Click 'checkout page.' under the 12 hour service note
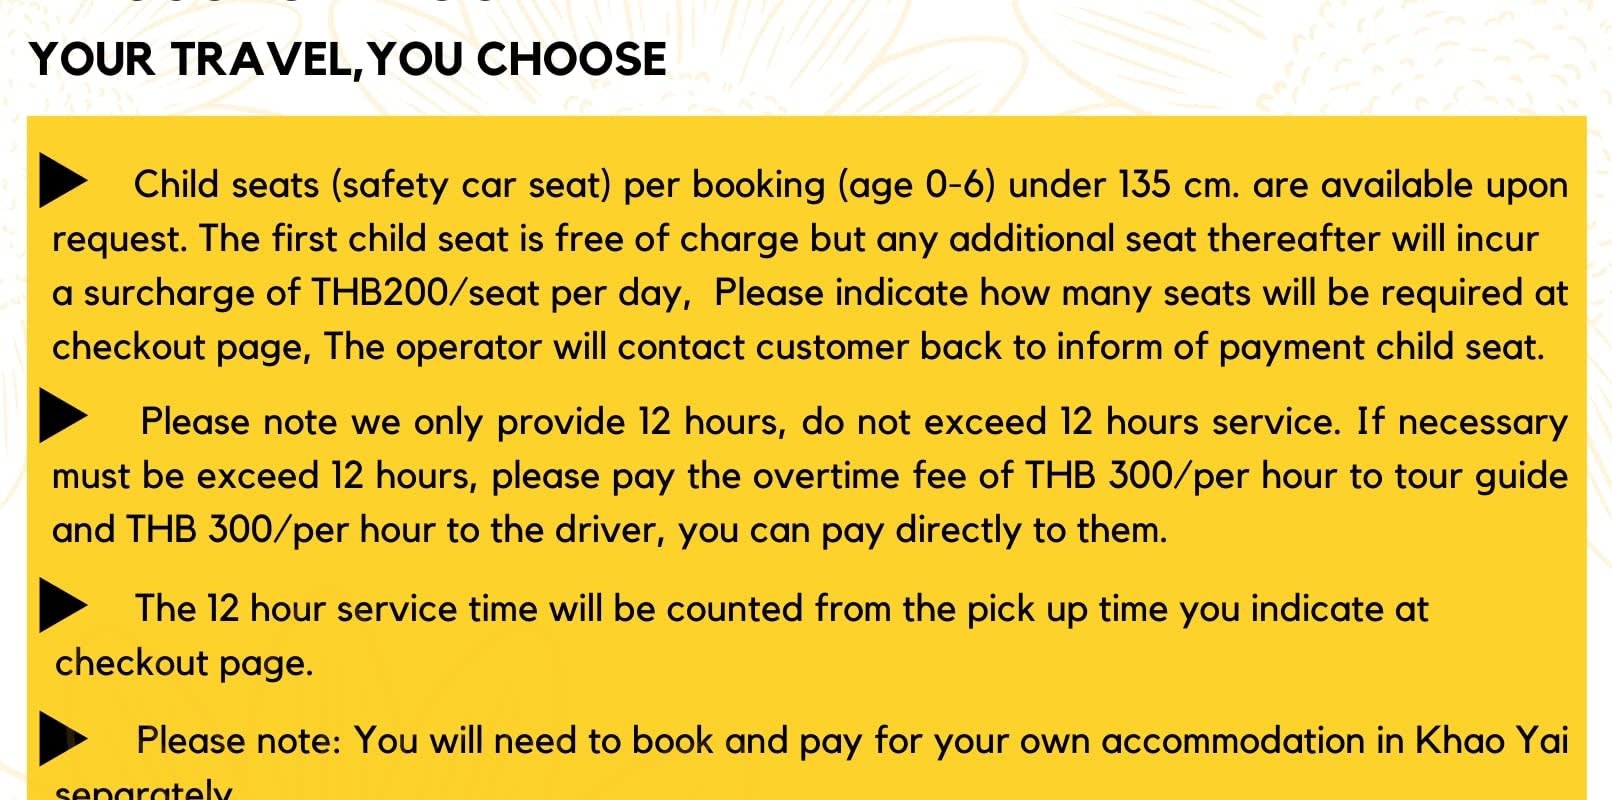The width and height of the screenshot is (1612, 800). (x=184, y=663)
